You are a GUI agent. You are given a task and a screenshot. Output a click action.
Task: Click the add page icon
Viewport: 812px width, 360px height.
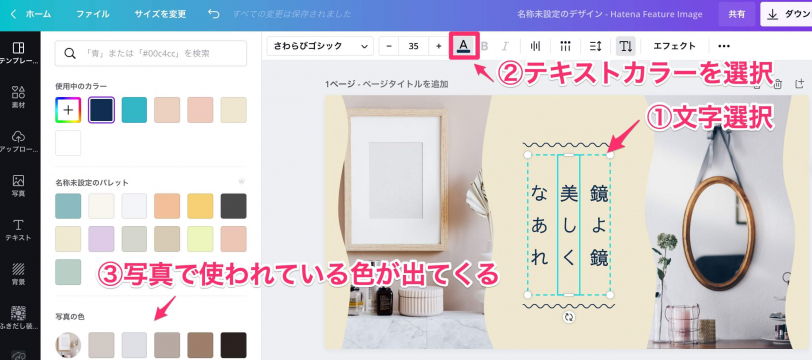coord(799,84)
